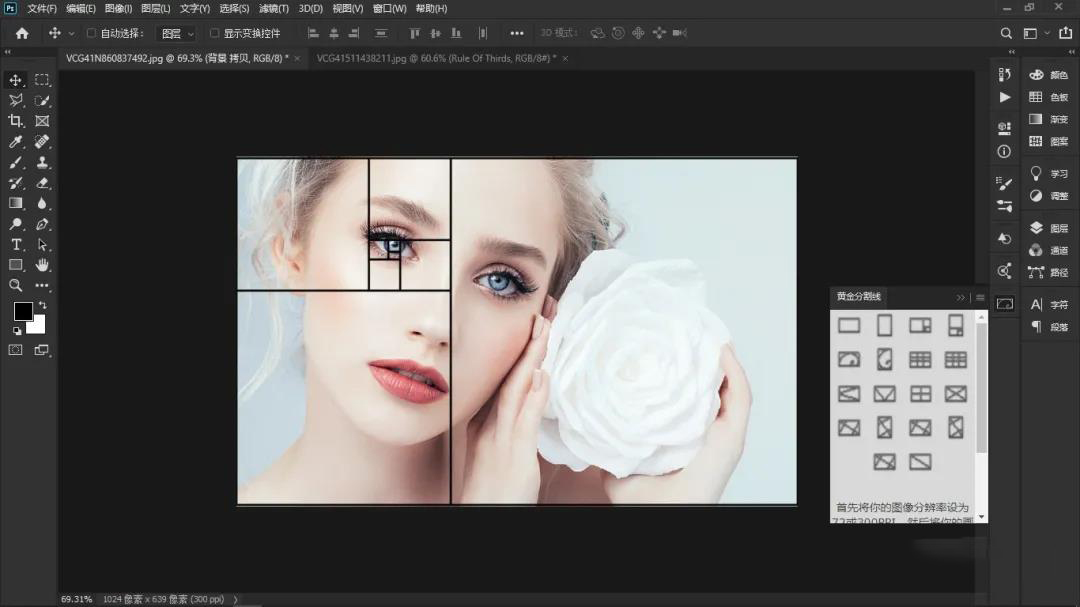1080x607 pixels.
Task: Activate the Crop tool
Action: click(x=16, y=121)
